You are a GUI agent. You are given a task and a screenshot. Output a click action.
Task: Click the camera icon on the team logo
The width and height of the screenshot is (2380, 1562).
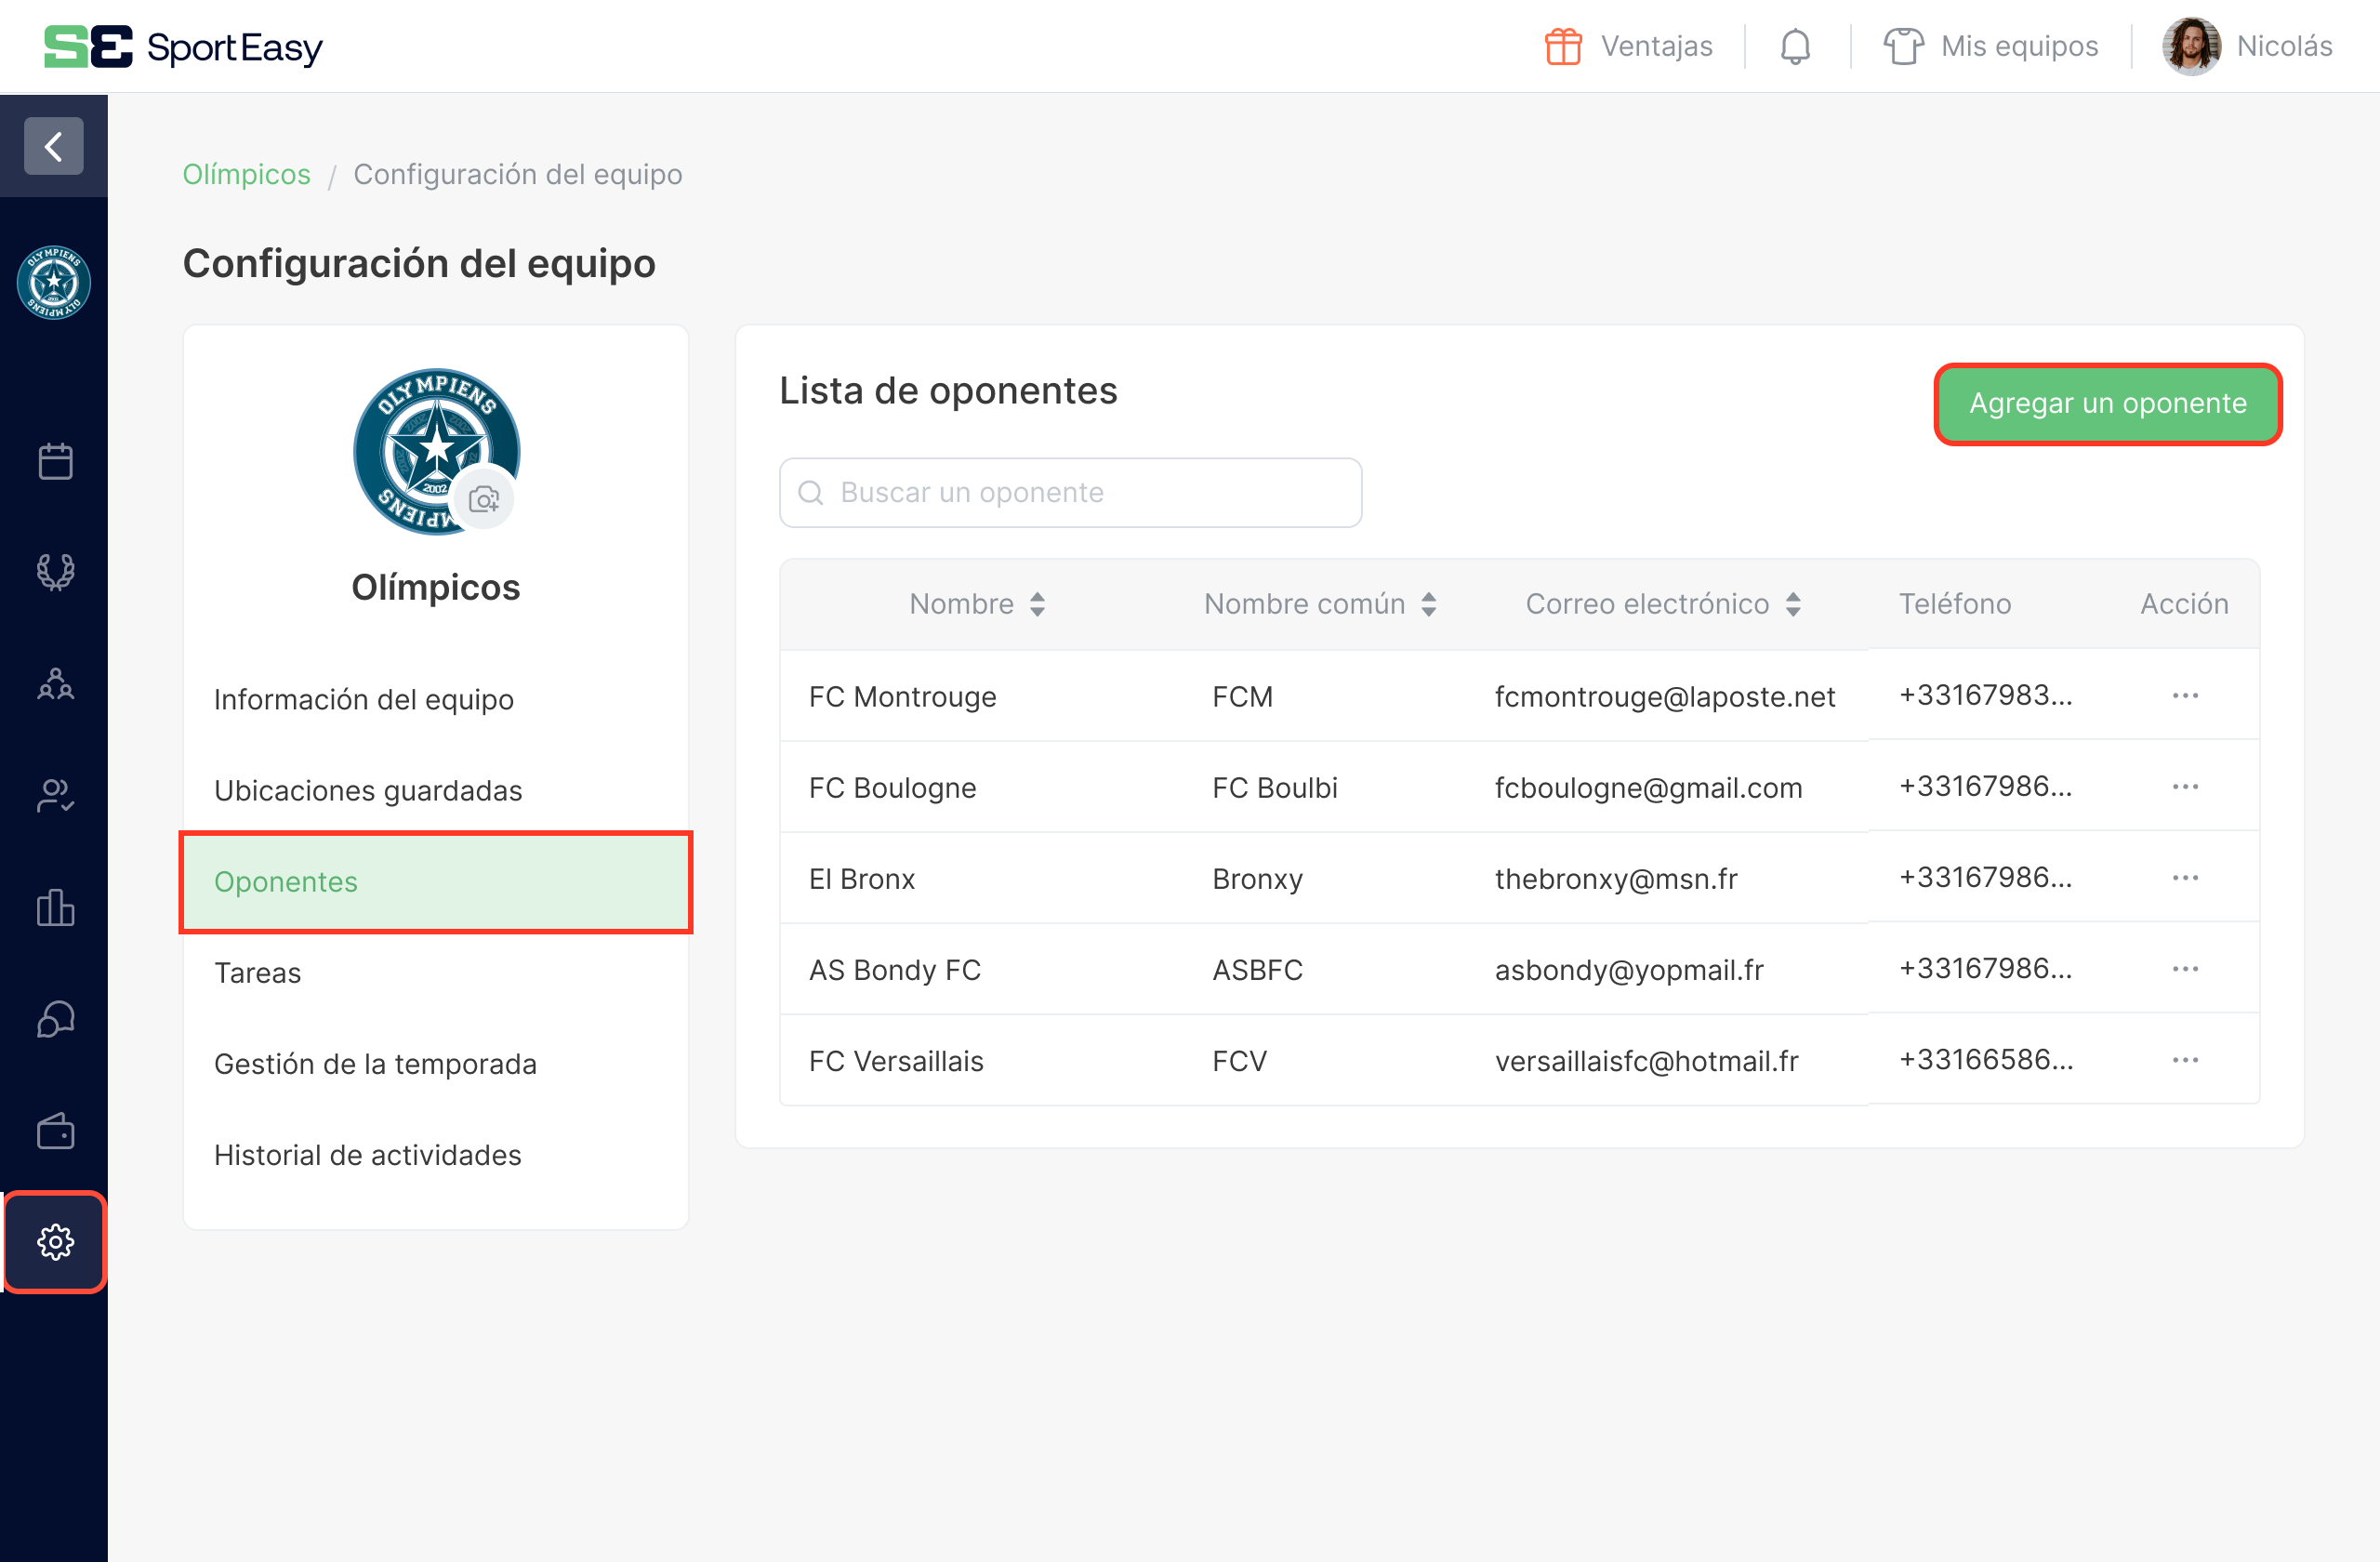tap(484, 497)
